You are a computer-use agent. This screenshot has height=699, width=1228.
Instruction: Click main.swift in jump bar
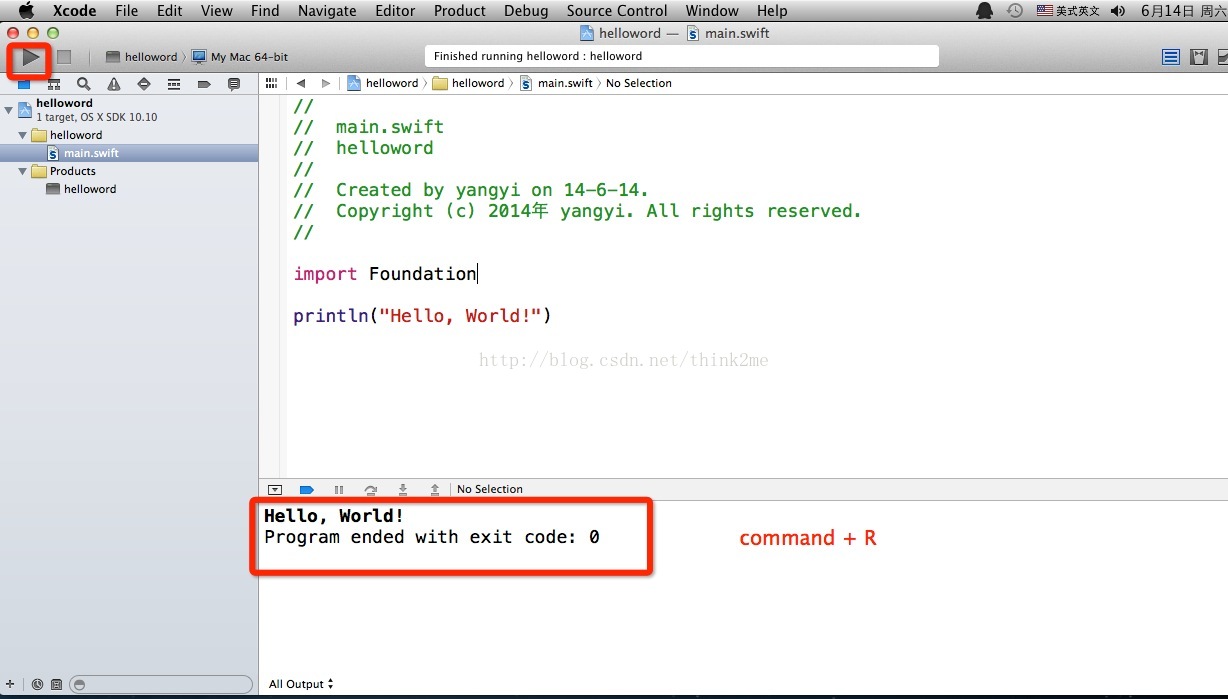556,83
